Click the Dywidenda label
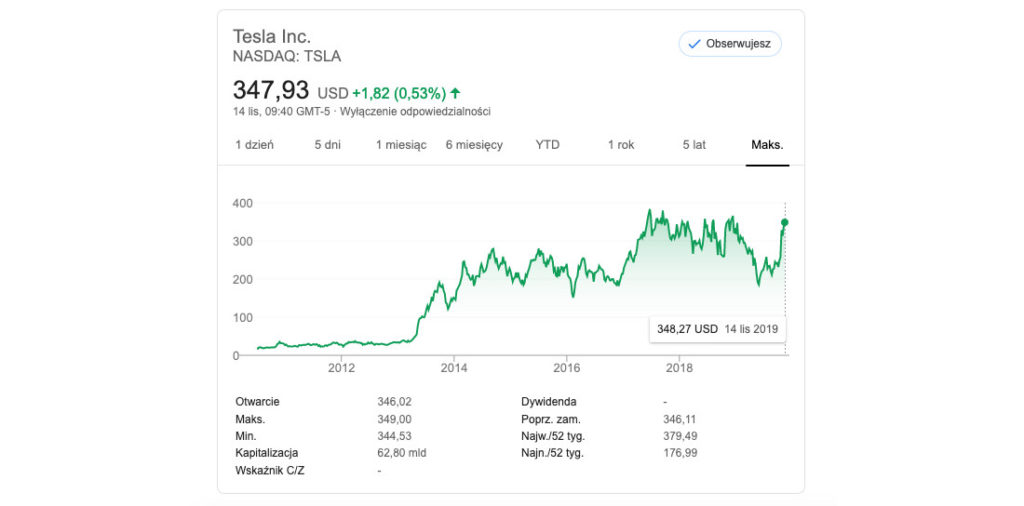1024x506 pixels. pyautogui.click(x=549, y=402)
